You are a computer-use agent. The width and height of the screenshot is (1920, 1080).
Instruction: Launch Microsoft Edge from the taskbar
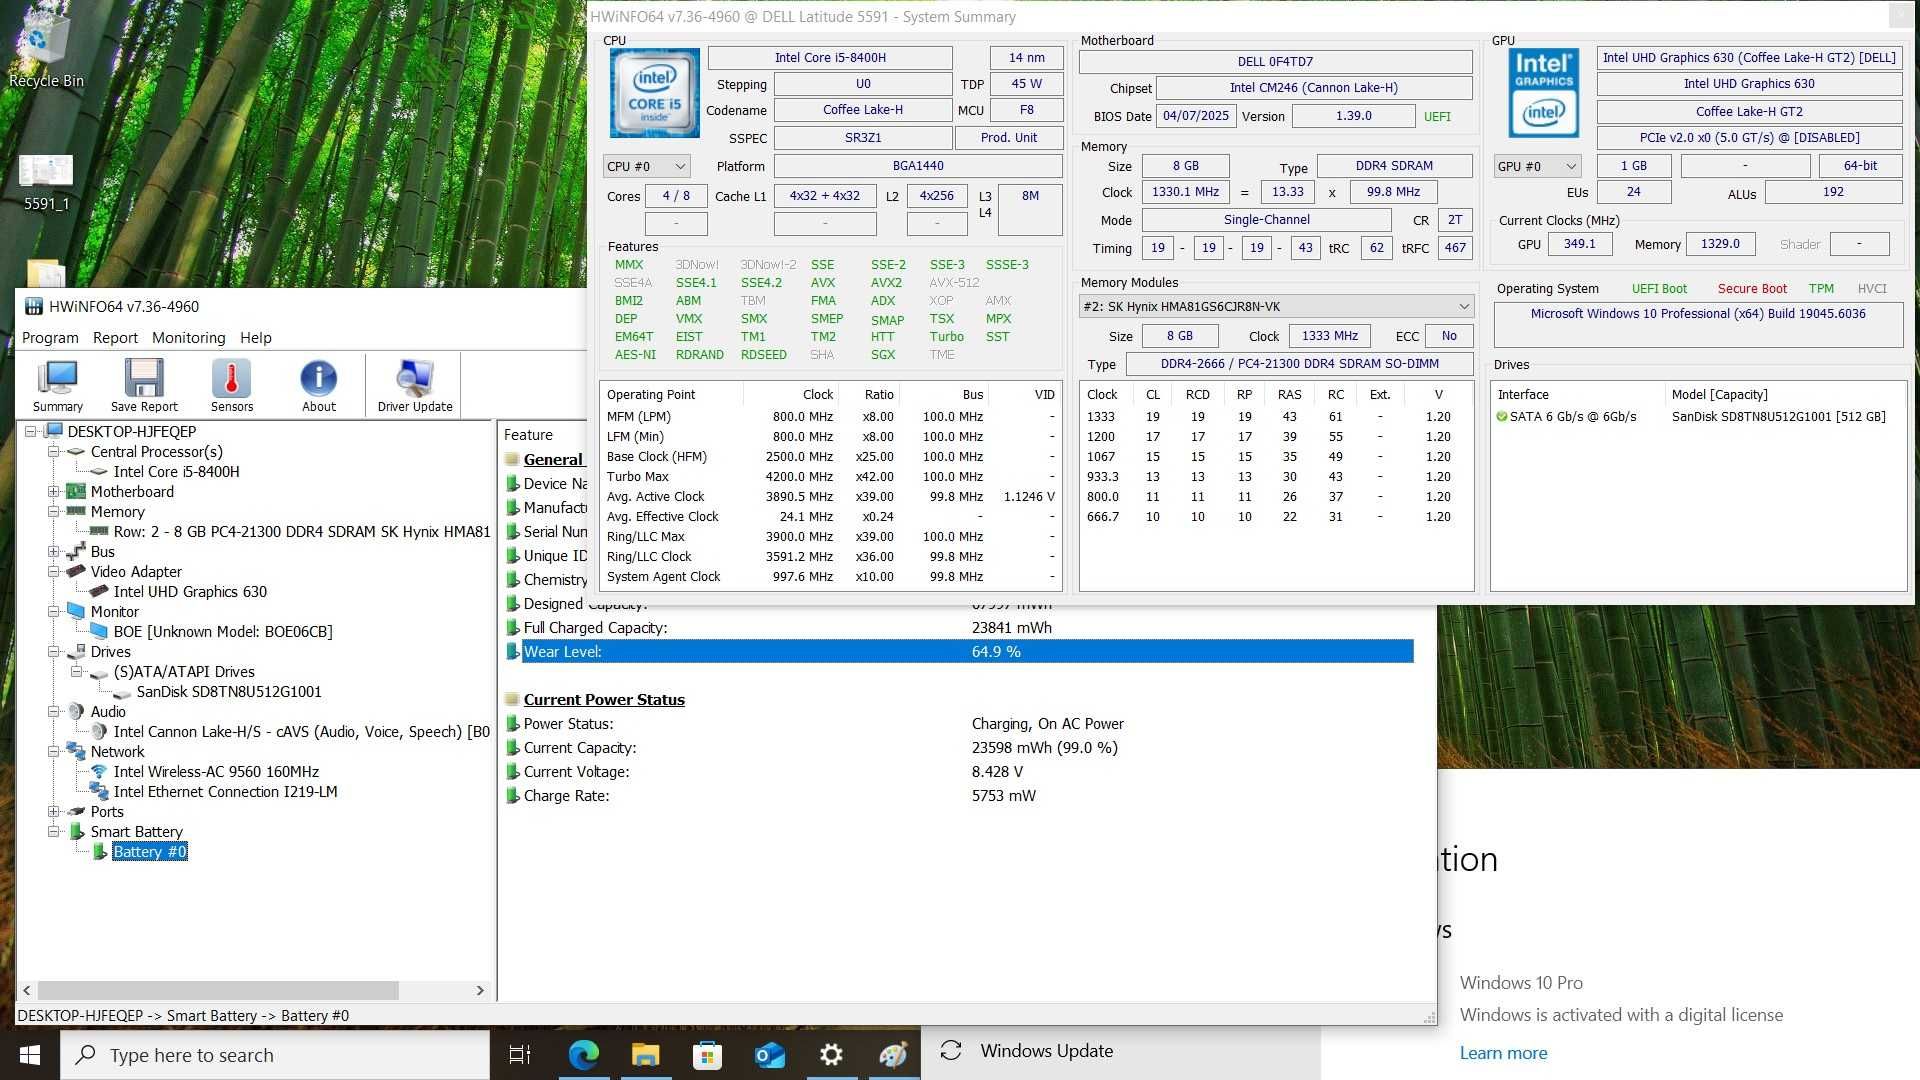(584, 1055)
